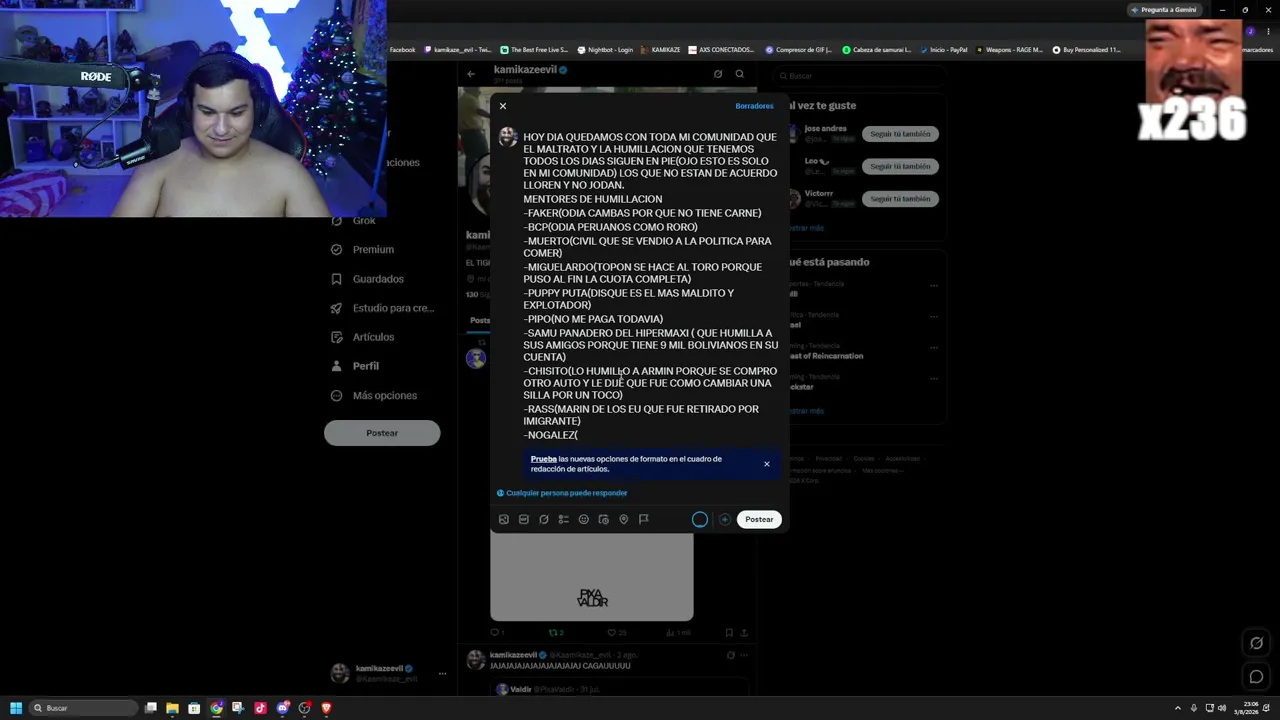Open the Pixa Valdir image thumbnail
1280x720 pixels.
(x=592, y=577)
